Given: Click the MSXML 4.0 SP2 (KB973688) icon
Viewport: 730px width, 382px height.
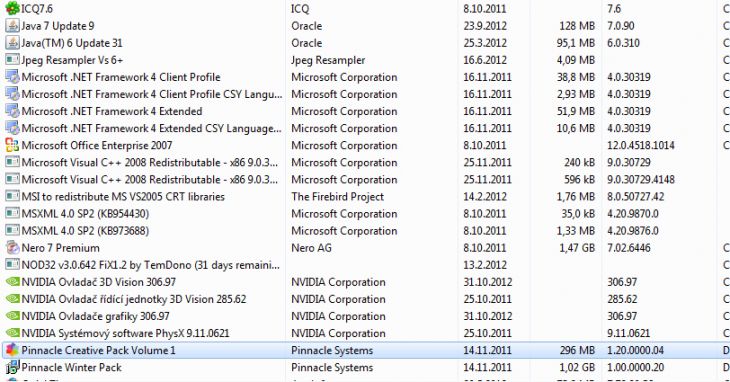Looking at the screenshot, I should click(12, 231).
